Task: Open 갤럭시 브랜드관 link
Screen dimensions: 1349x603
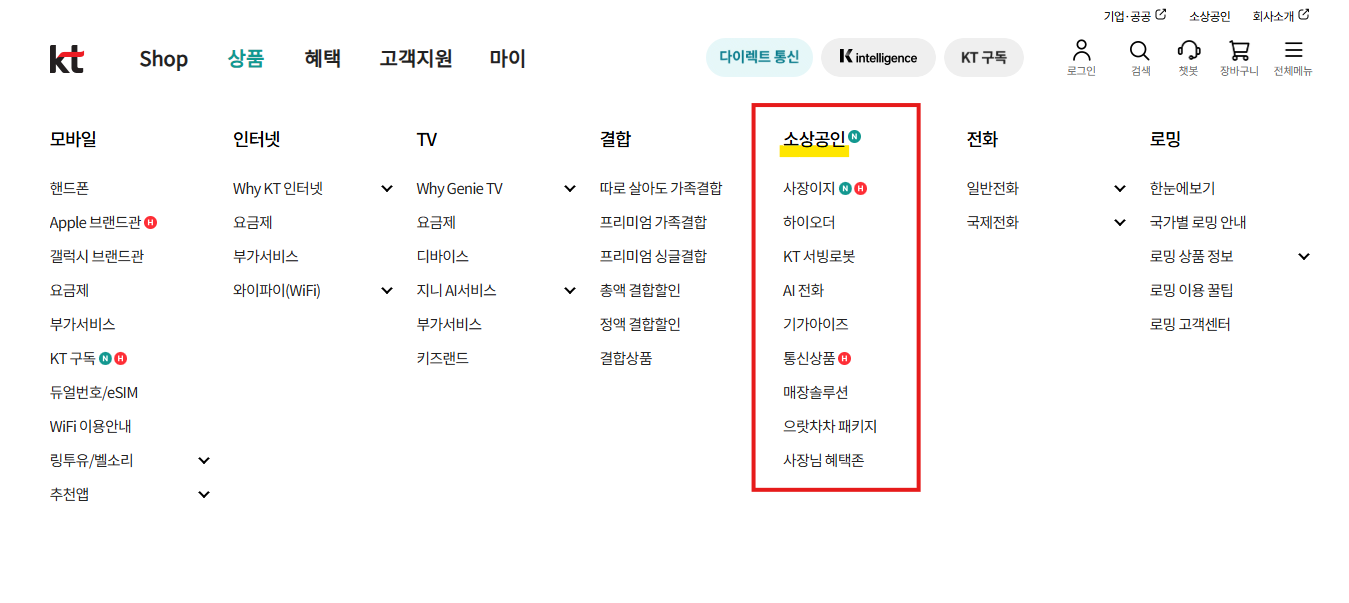Action: tap(97, 257)
